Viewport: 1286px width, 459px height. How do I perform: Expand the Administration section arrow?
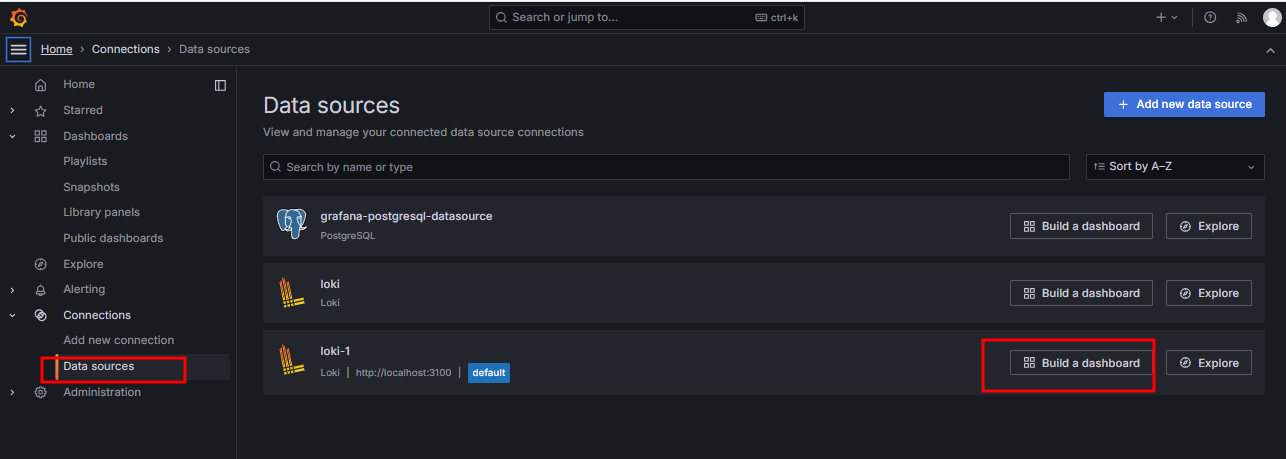[12, 392]
